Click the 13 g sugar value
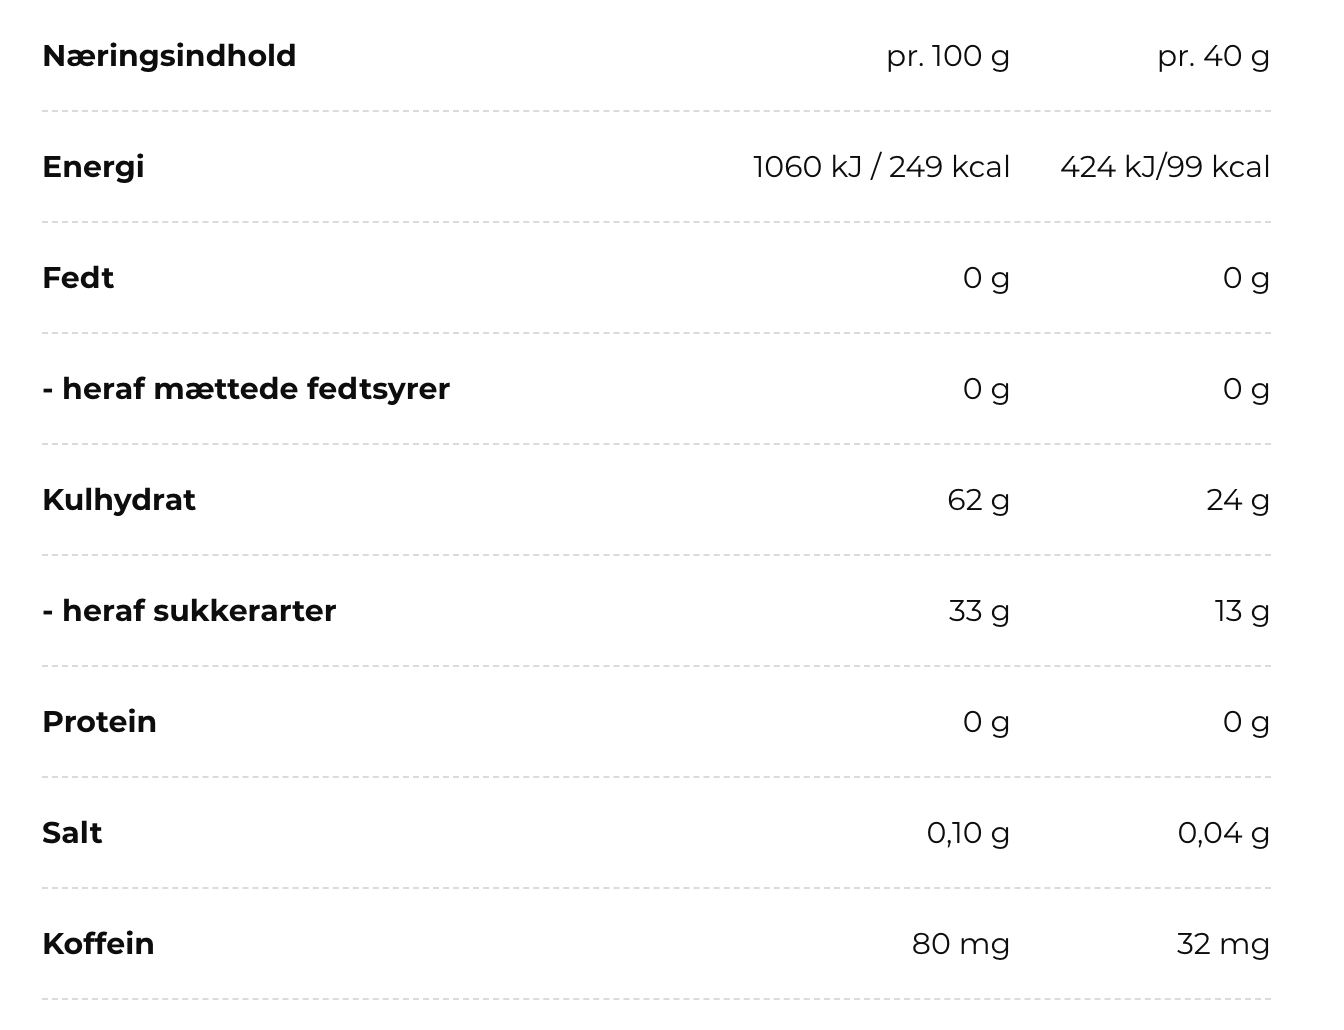This screenshot has height=1030, width=1344. pos(1242,611)
